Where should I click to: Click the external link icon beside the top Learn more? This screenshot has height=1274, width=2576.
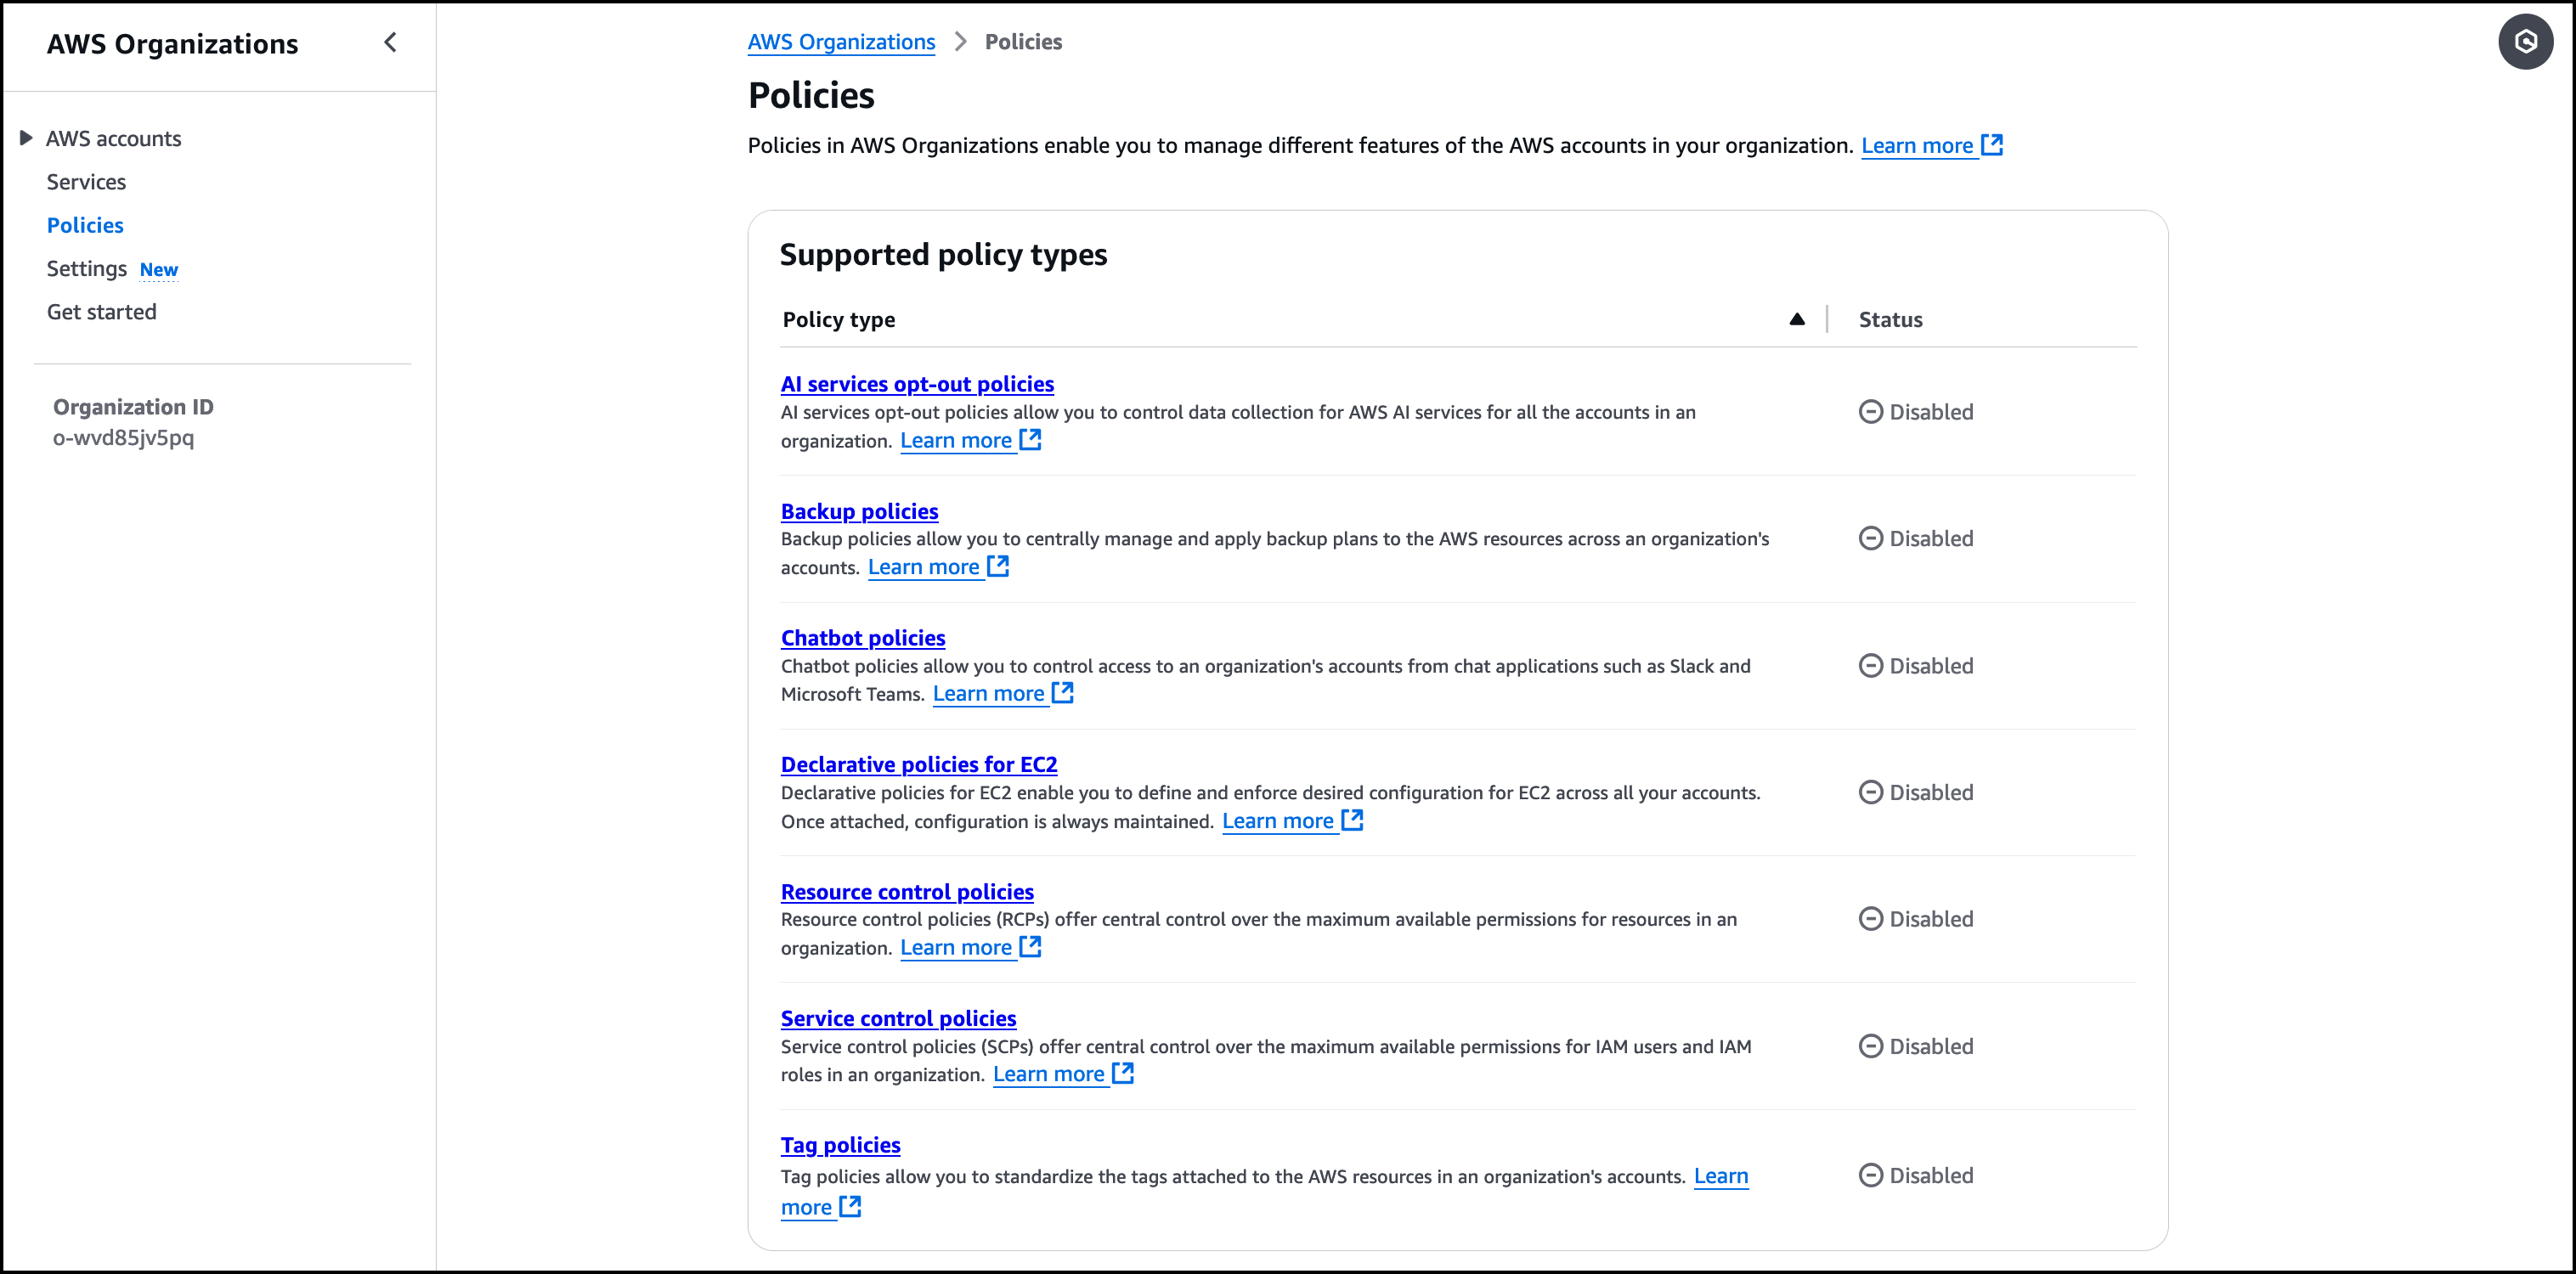[1992, 145]
